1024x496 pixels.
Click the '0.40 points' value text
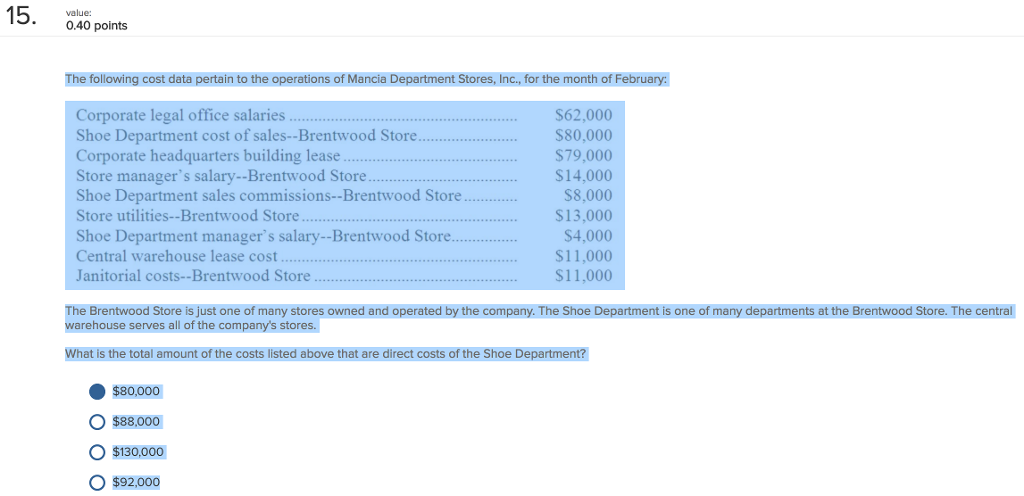point(97,26)
